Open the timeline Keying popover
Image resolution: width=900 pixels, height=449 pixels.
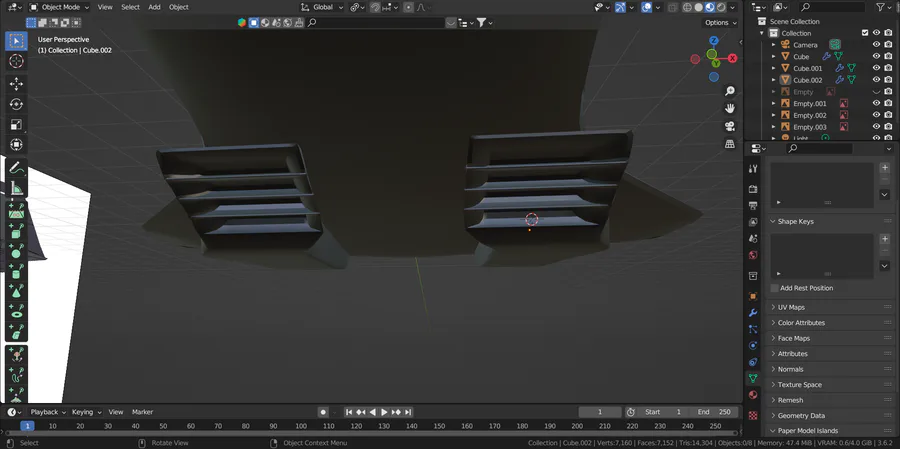click(x=86, y=412)
